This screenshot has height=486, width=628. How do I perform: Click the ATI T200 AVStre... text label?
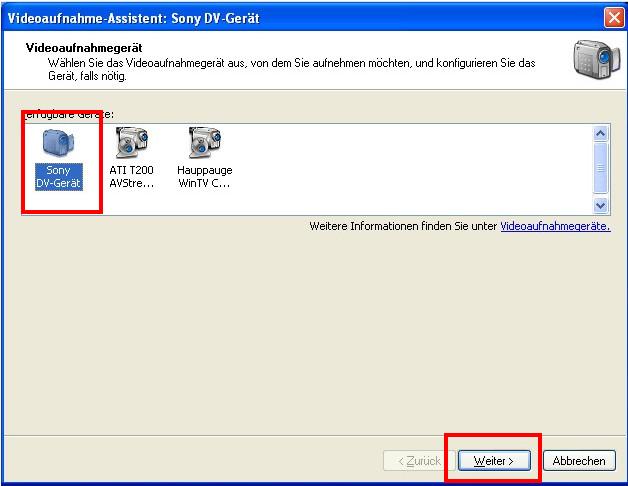point(131,177)
